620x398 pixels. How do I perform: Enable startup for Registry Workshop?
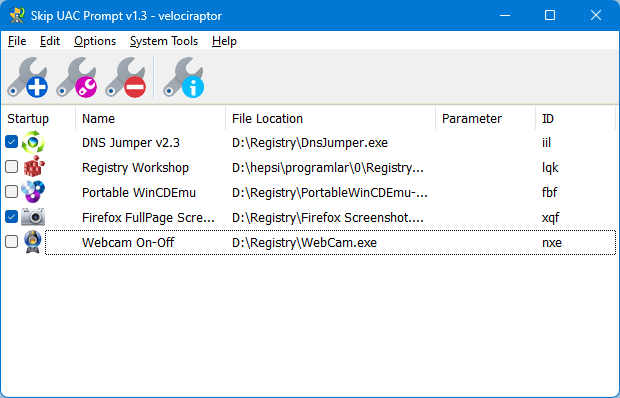click(11, 167)
